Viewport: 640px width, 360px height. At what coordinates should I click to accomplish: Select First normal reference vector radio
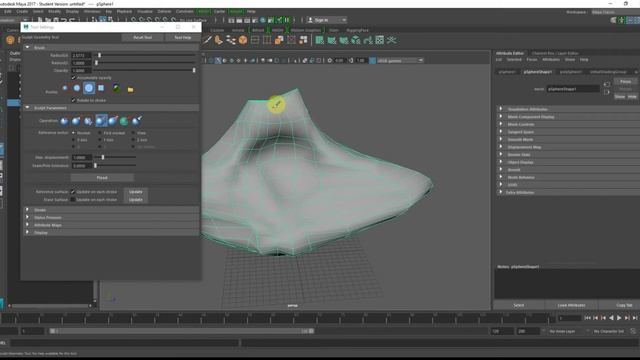(x=100, y=133)
